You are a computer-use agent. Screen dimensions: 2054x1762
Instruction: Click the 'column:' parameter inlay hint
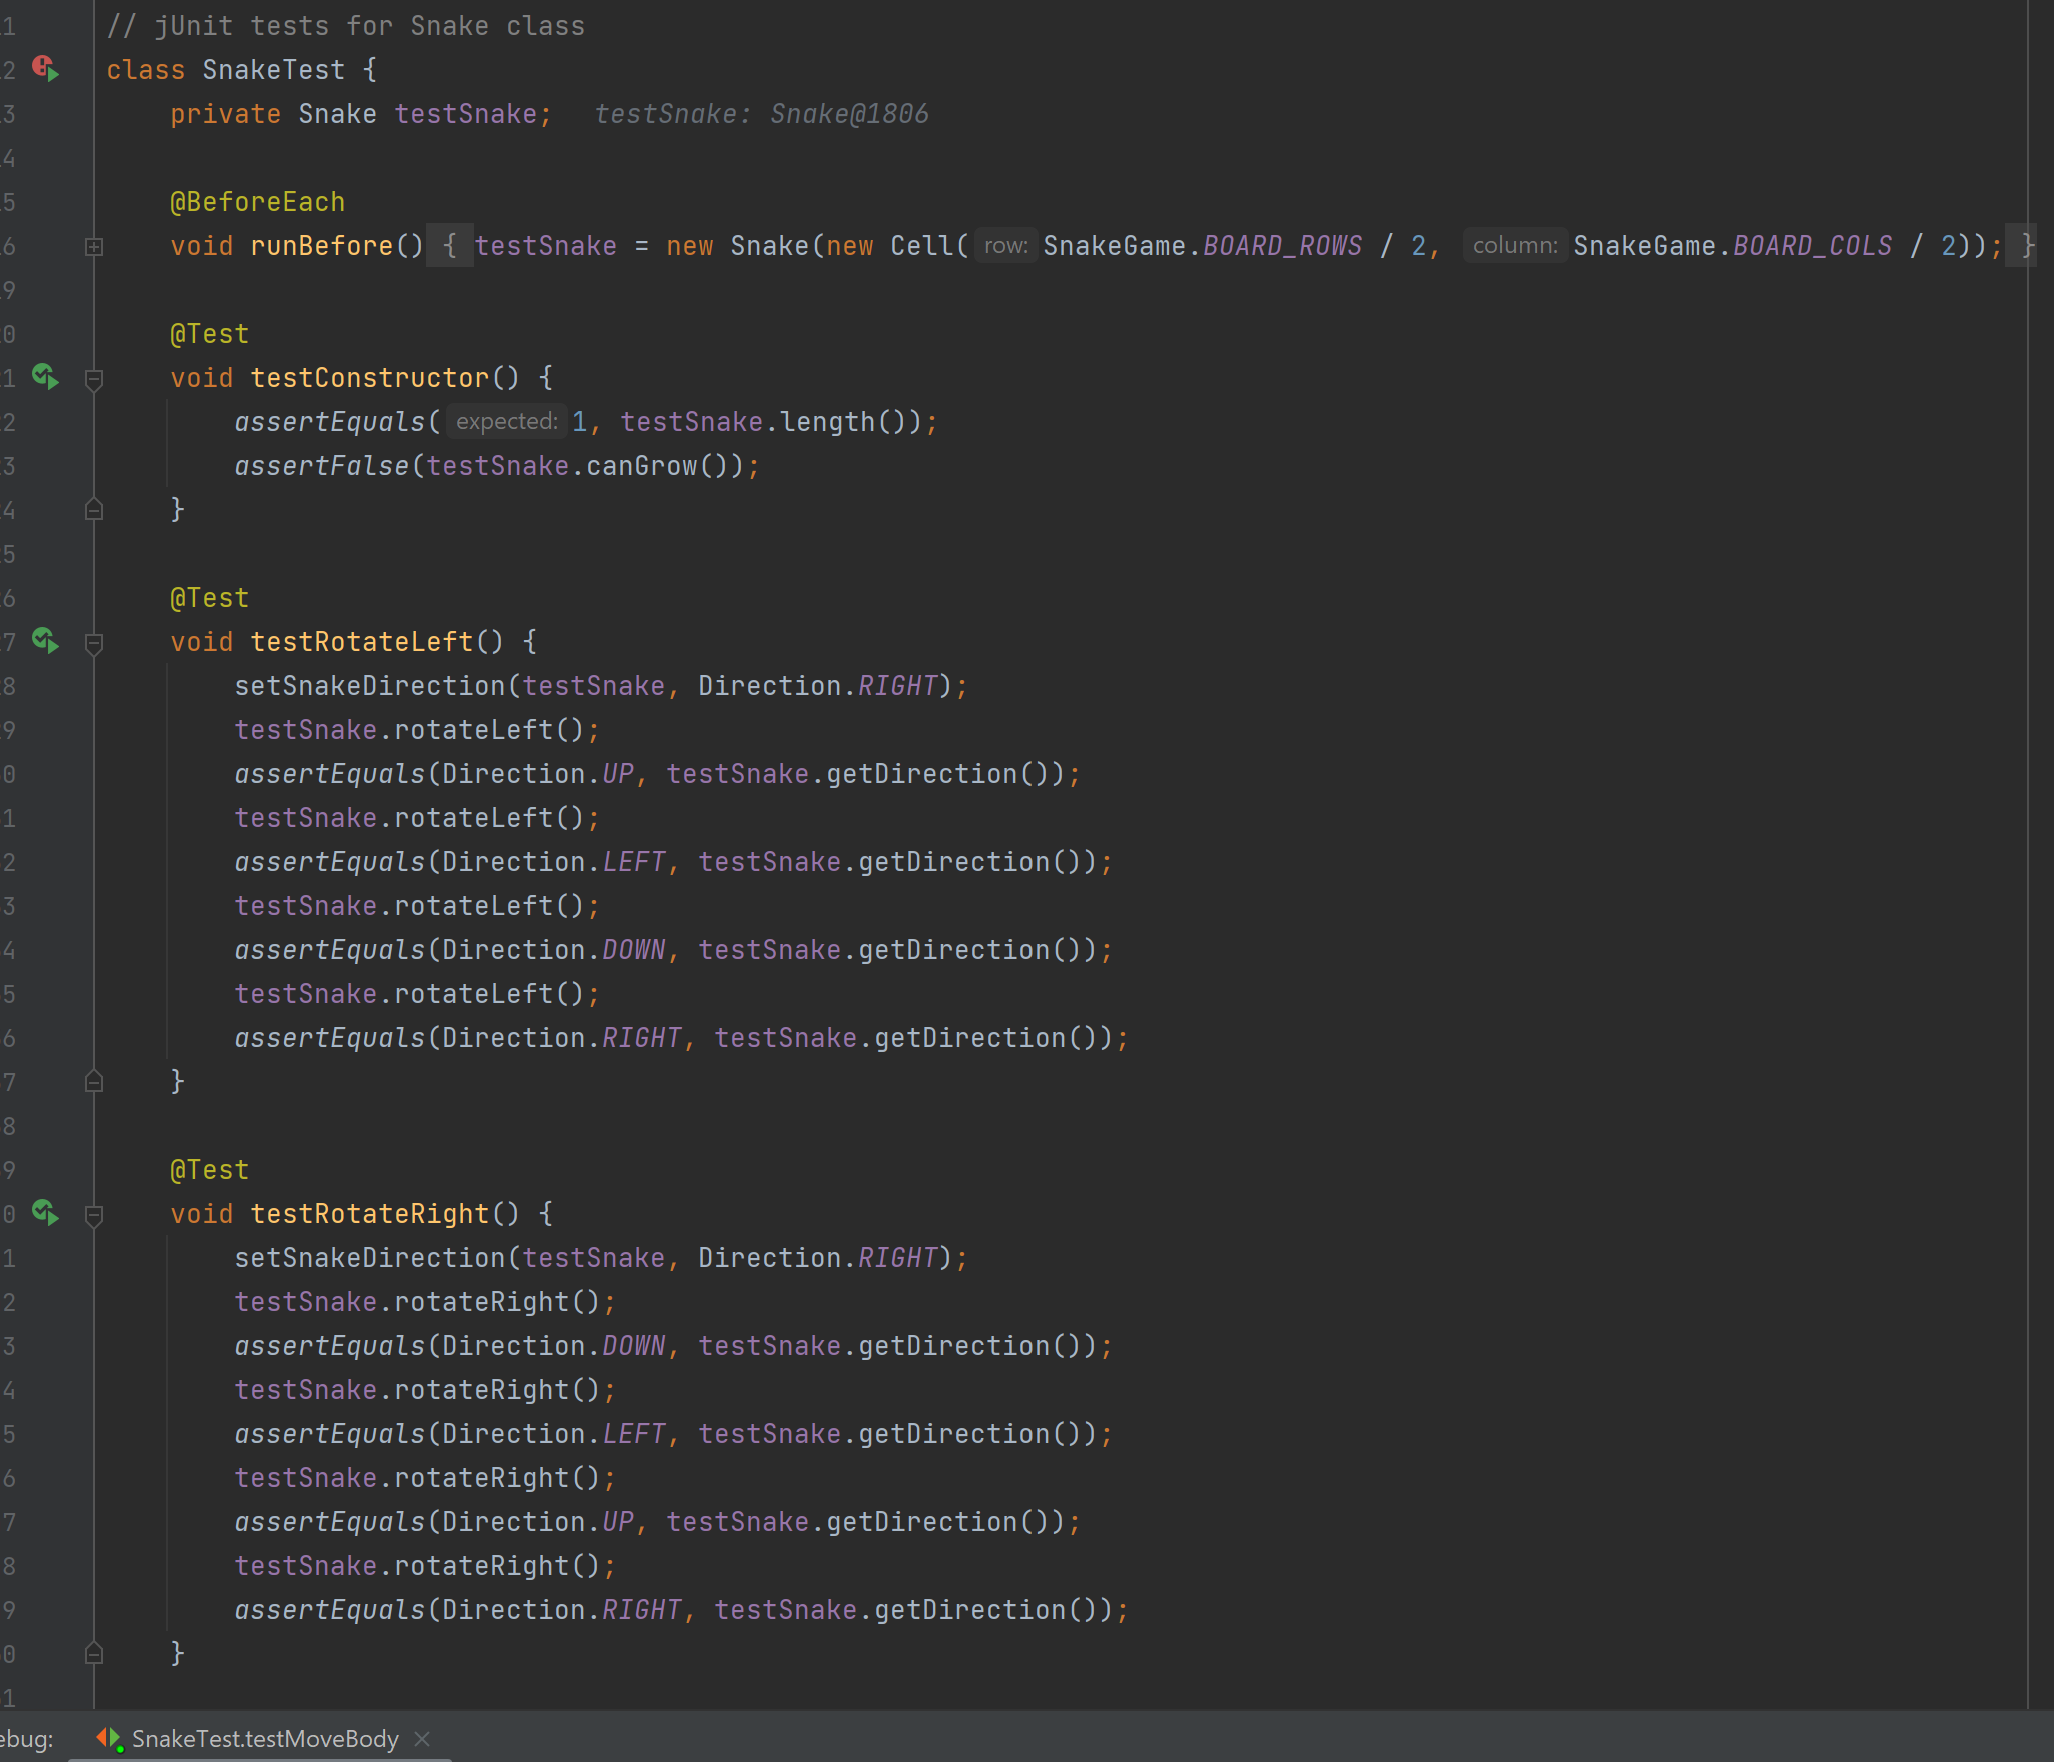(x=1514, y=246)
